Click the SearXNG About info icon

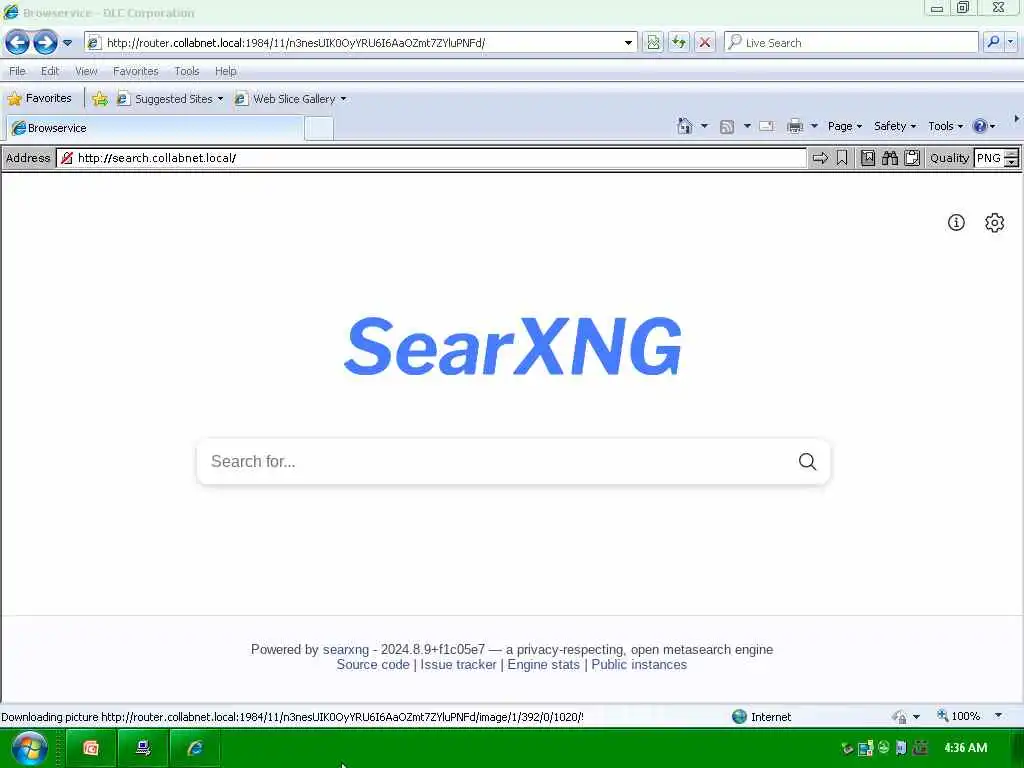[956, 223]
